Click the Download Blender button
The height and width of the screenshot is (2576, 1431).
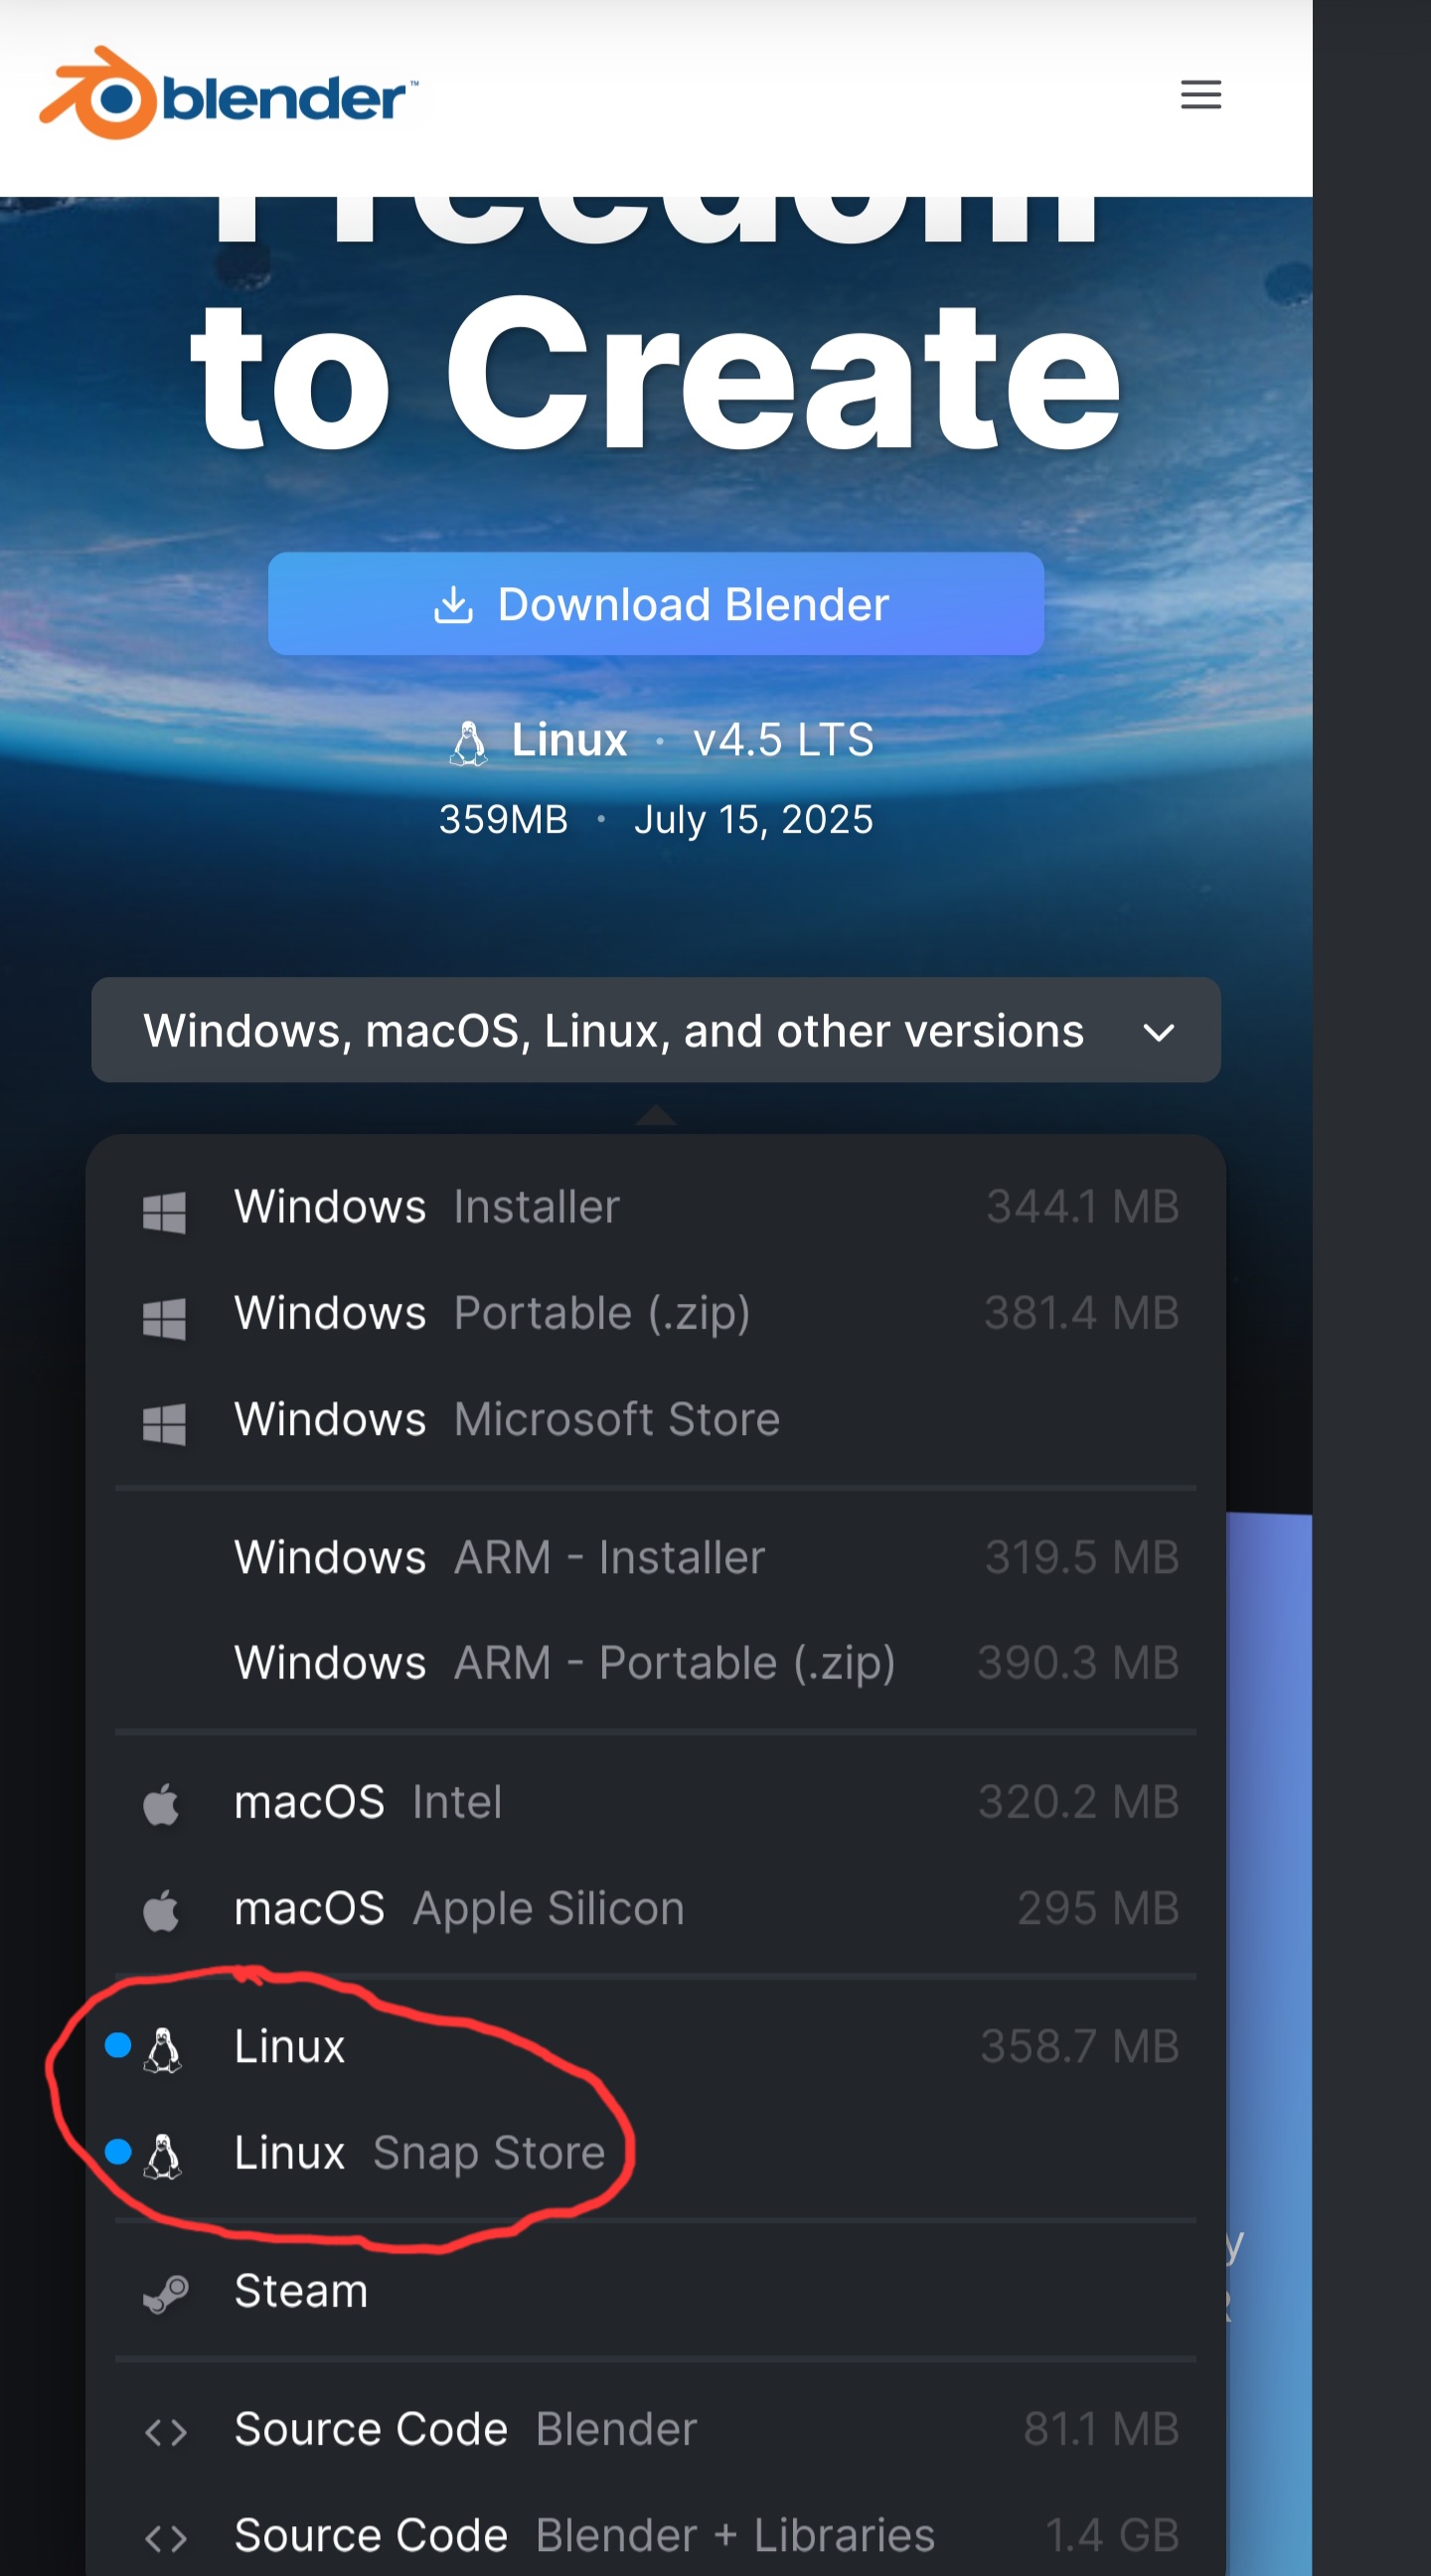pos(656,604)
